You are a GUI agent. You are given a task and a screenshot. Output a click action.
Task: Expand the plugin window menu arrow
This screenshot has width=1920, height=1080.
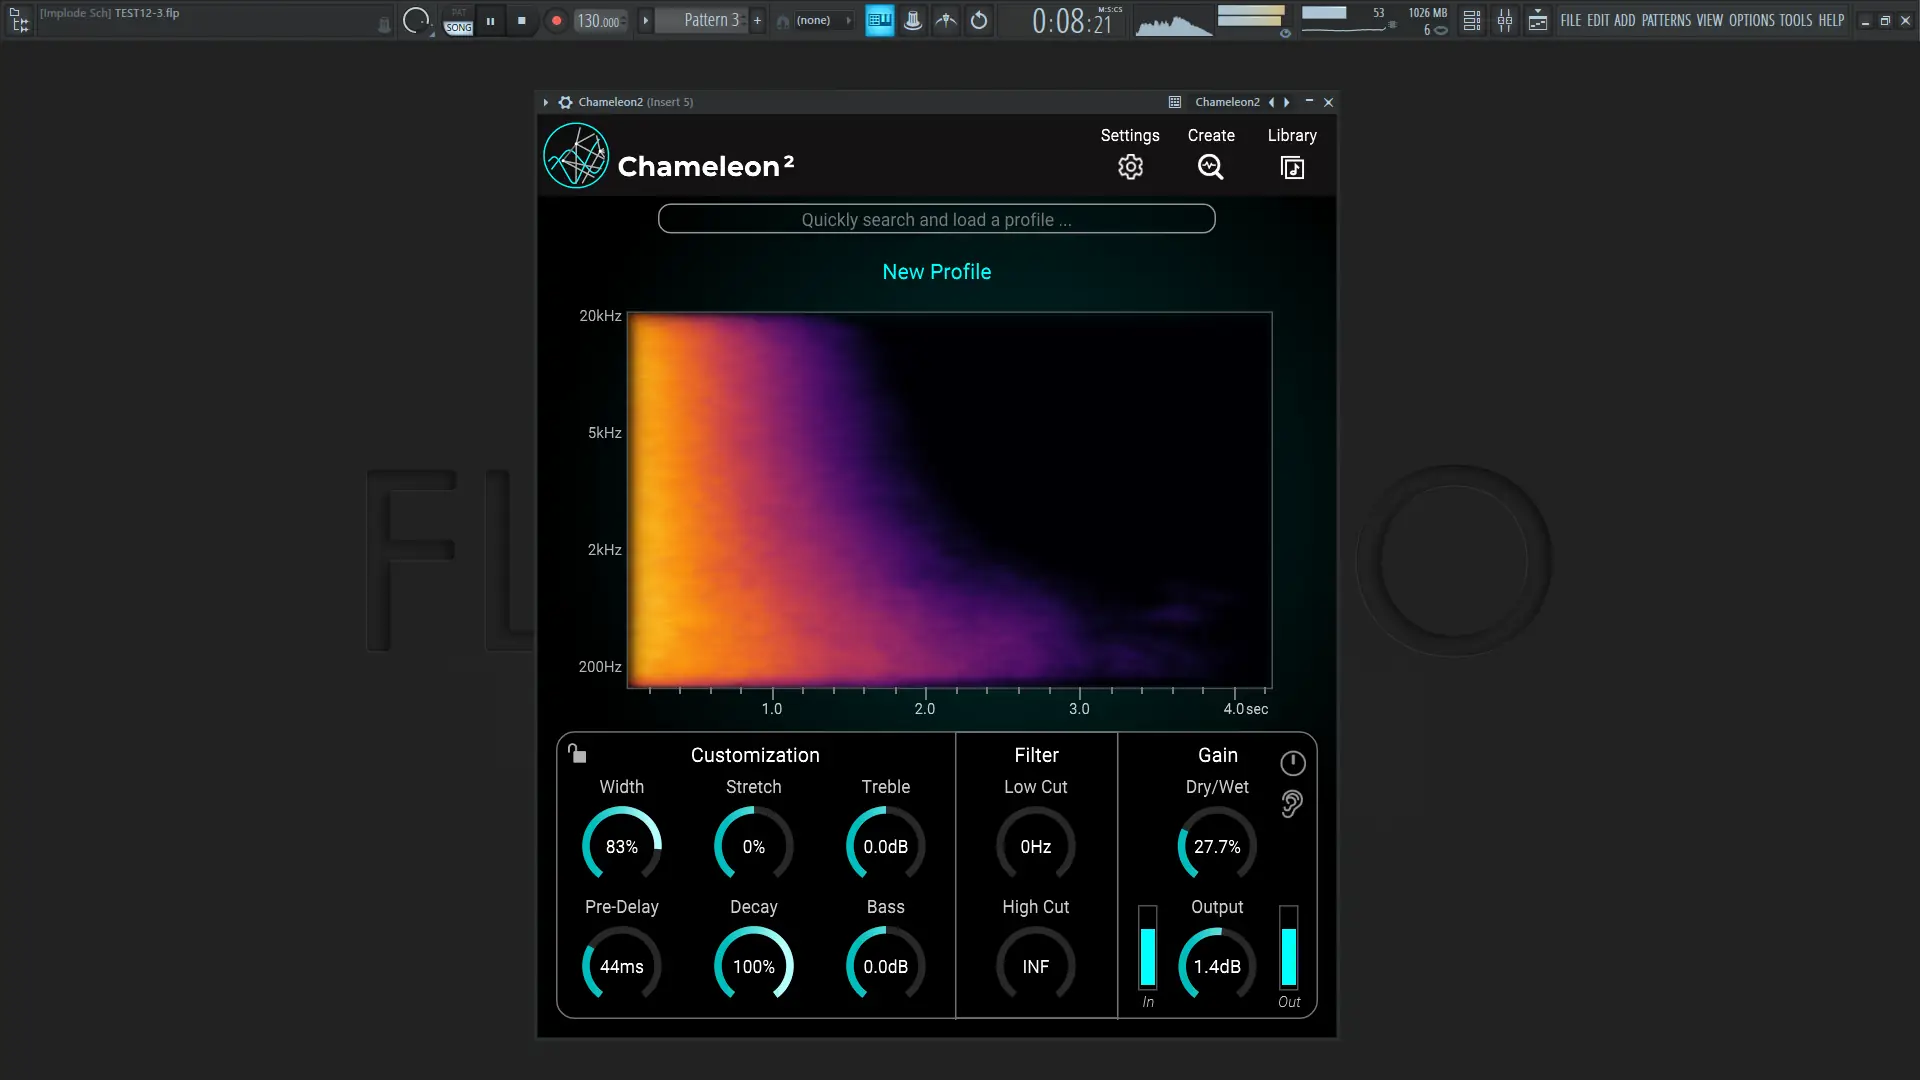[546, 102]
